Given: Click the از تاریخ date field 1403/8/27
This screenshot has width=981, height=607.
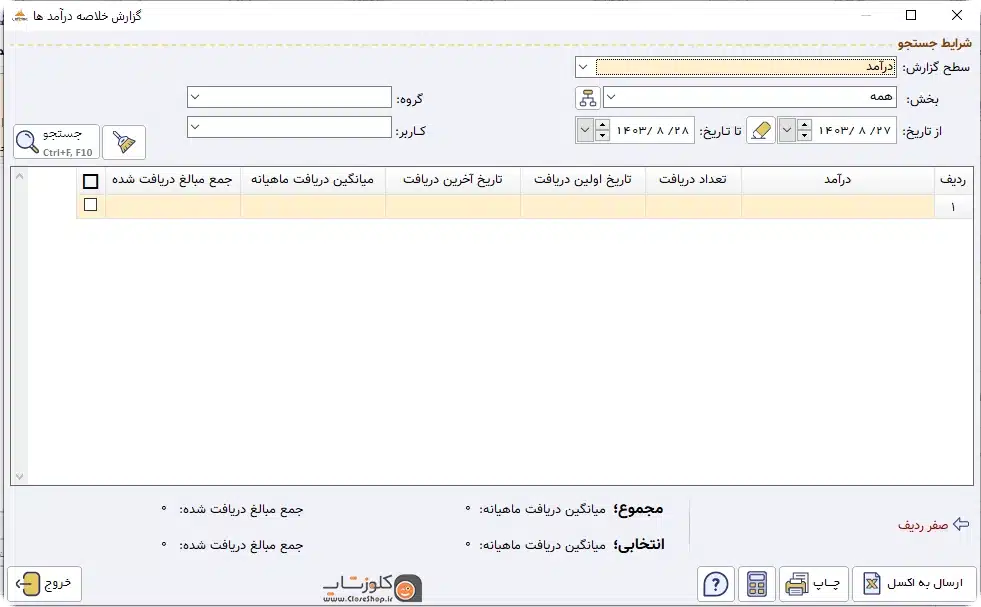Looking at the screenshot, I should (x=854, y=130).
